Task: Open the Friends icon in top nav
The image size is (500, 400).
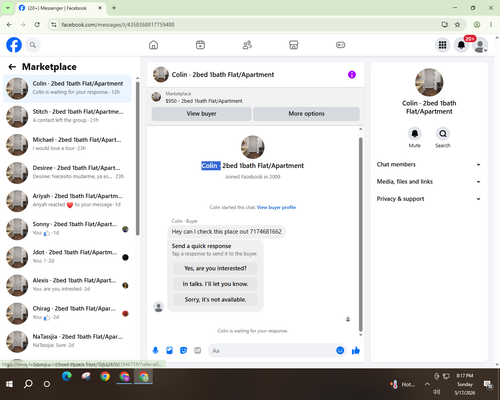Action: [x=247, y=45]
